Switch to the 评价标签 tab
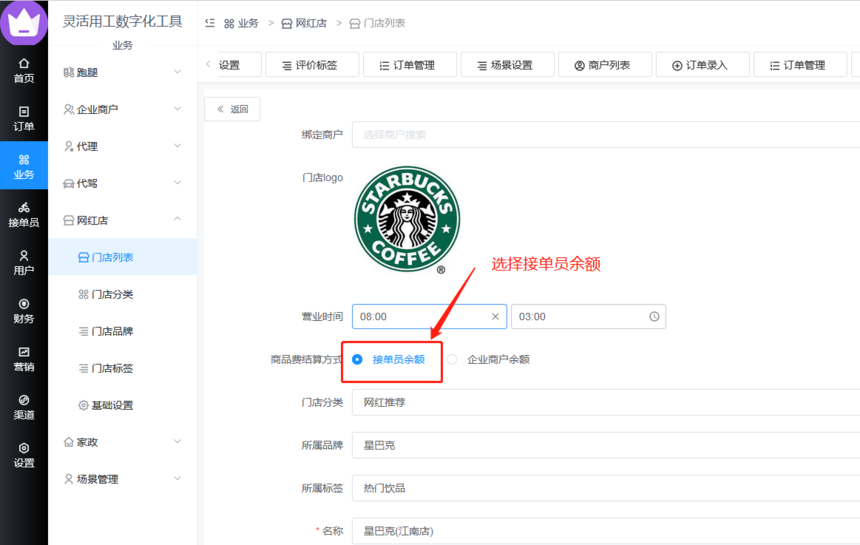 coord(312,65)
